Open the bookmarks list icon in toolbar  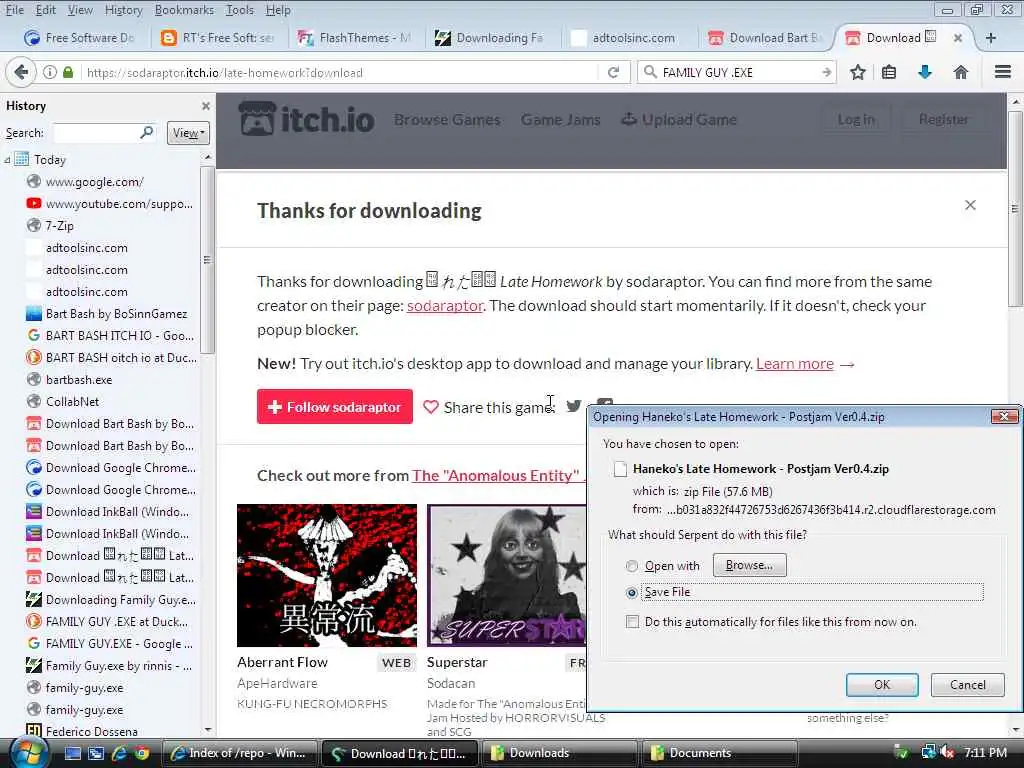pos(889,72)
